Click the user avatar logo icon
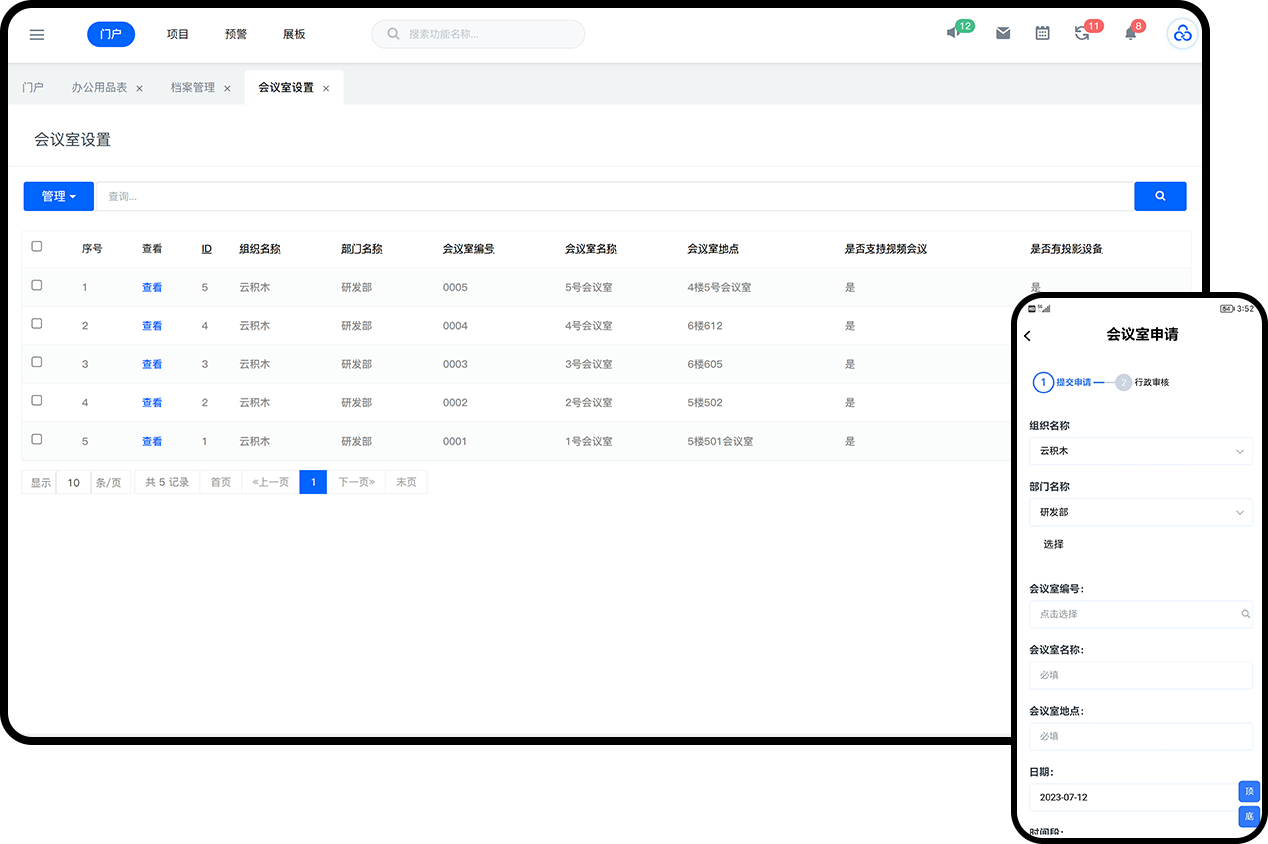This screenshot has height=844, width=1268. [x=1182, y=34]
